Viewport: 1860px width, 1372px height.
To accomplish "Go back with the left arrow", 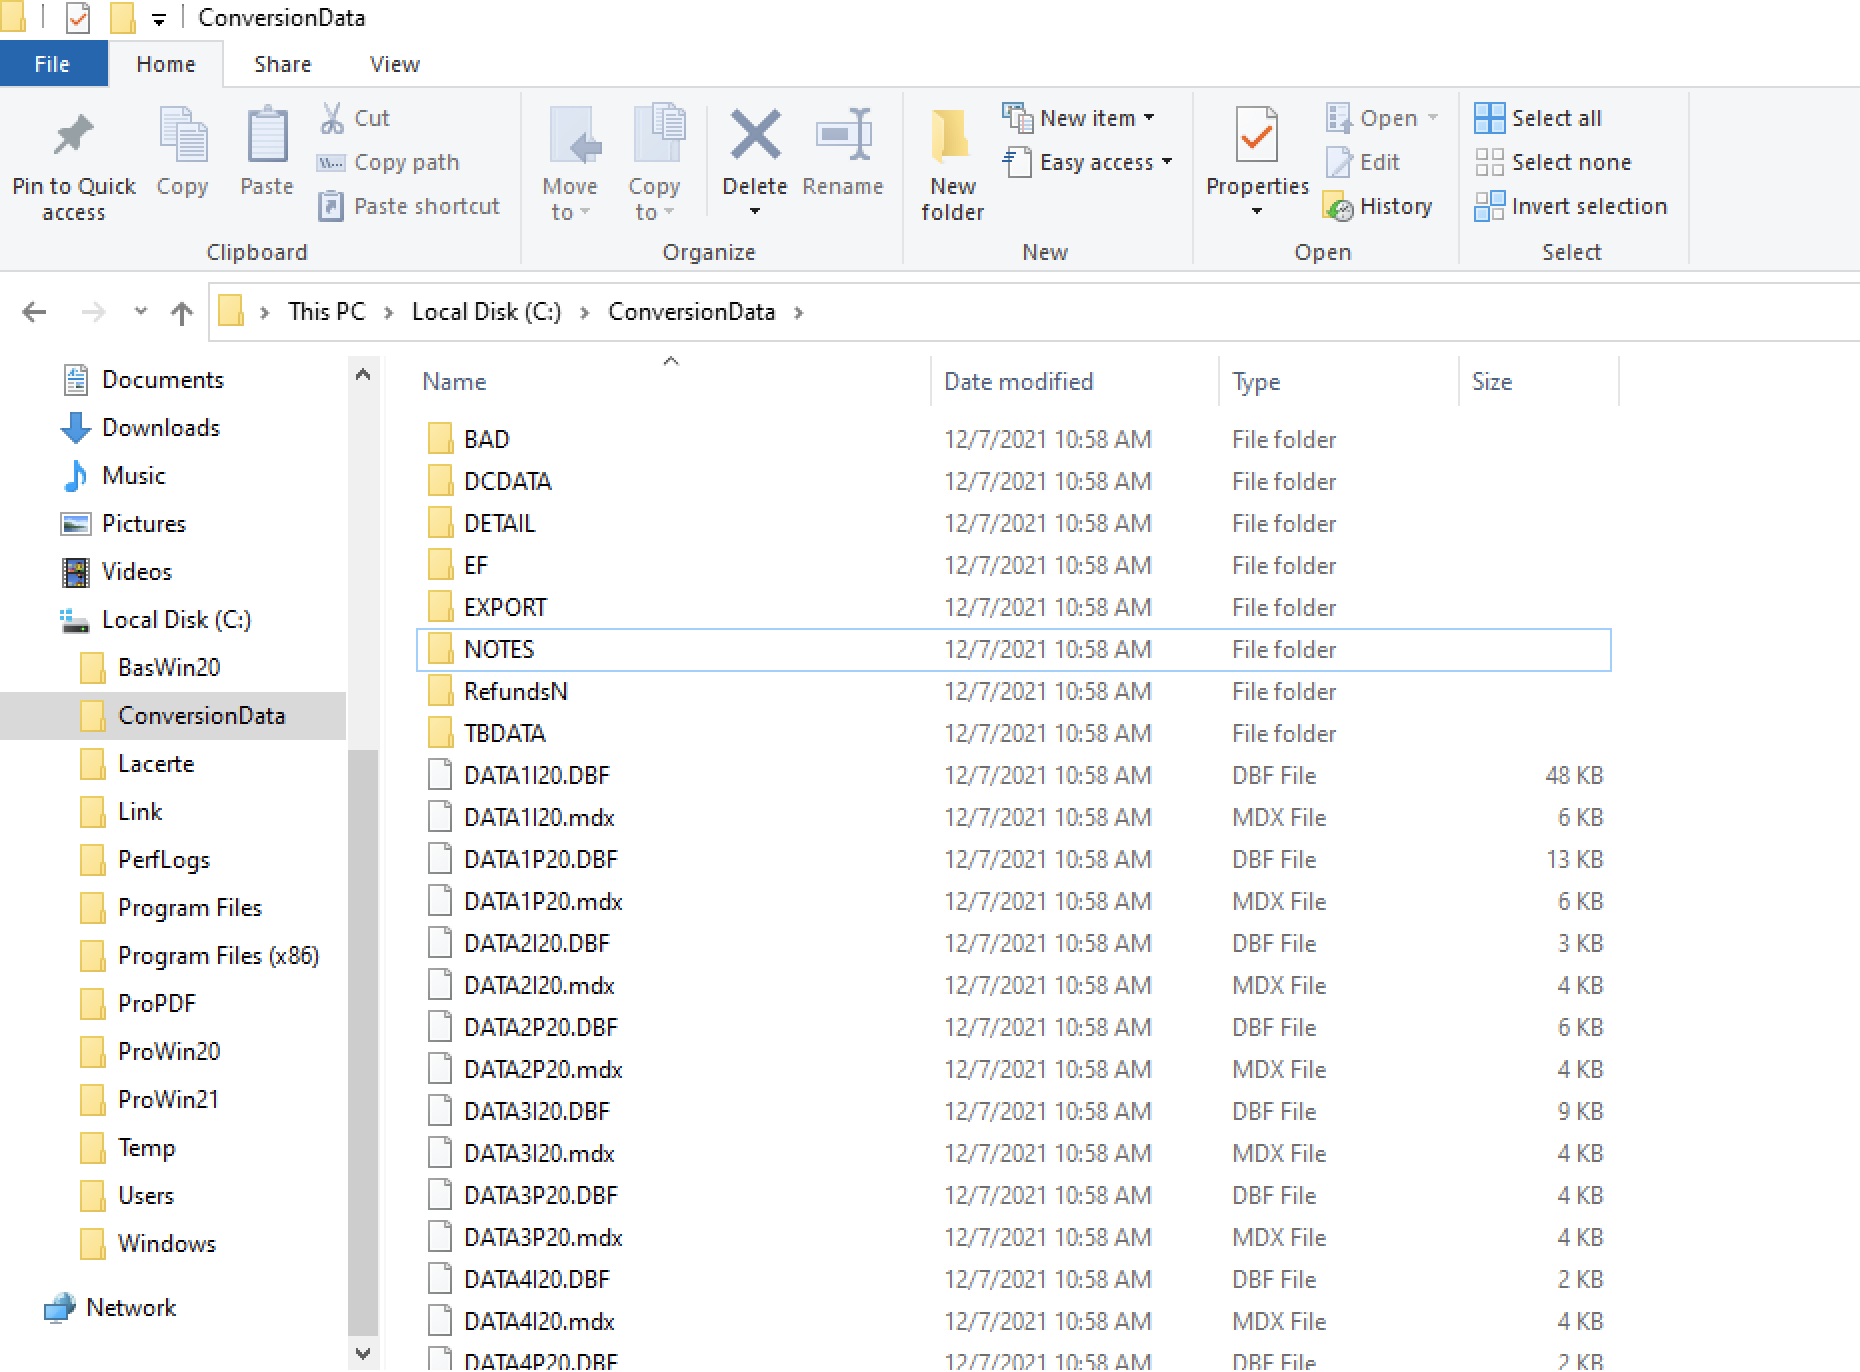I will point(34,313).
